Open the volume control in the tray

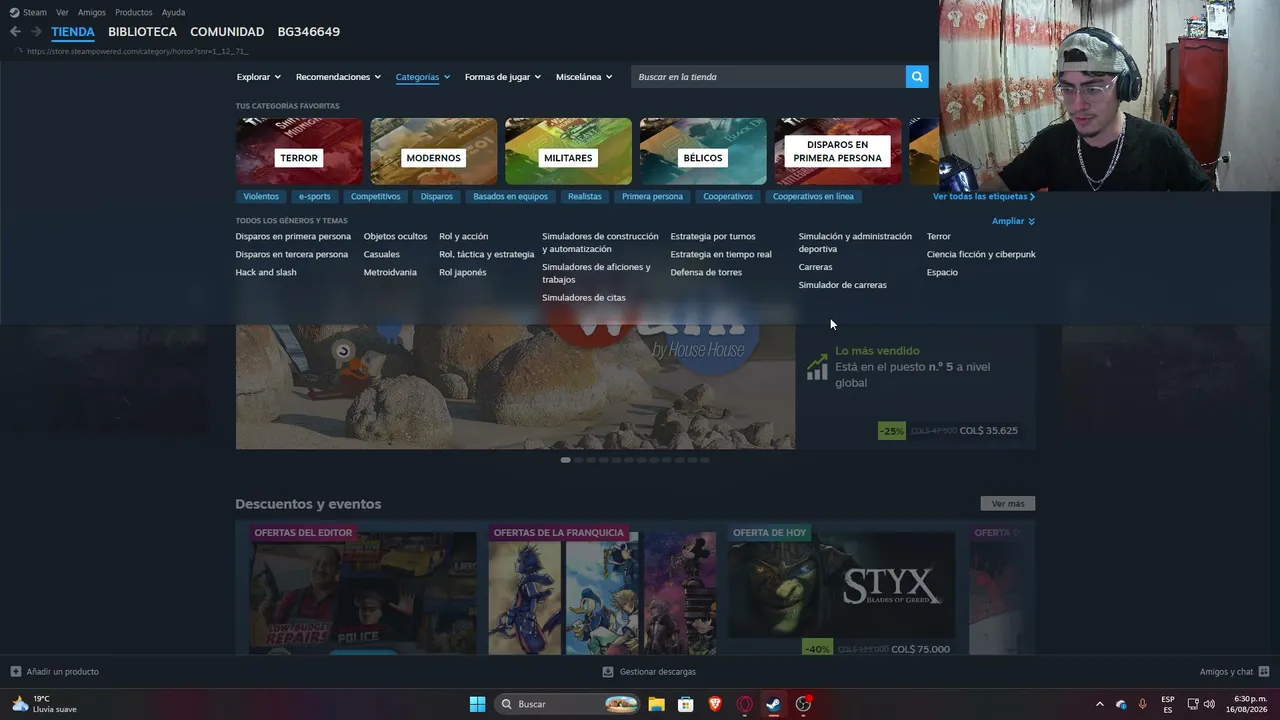click(x=1209, y=704)
